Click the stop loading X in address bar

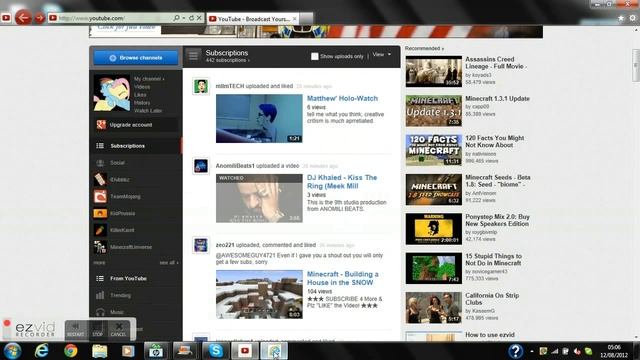click(x=199, y=18)
